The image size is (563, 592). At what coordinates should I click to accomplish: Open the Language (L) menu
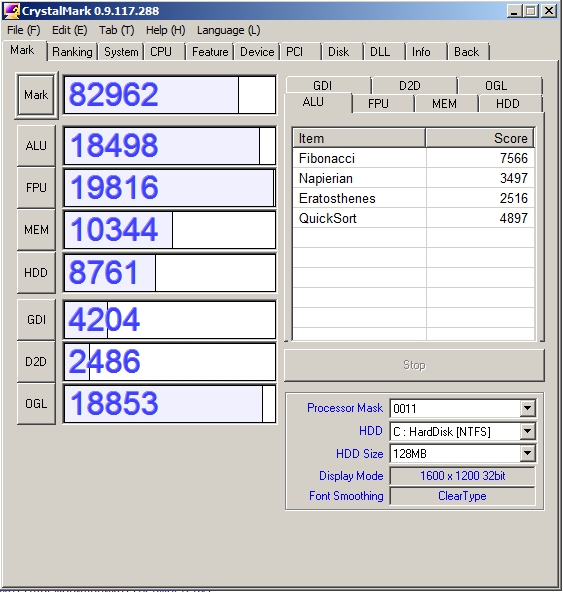click(228, 30)
